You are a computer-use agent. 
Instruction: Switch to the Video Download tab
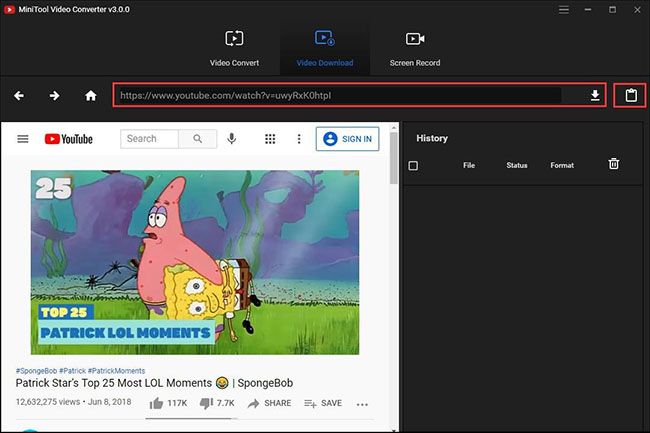coord(325,49)
